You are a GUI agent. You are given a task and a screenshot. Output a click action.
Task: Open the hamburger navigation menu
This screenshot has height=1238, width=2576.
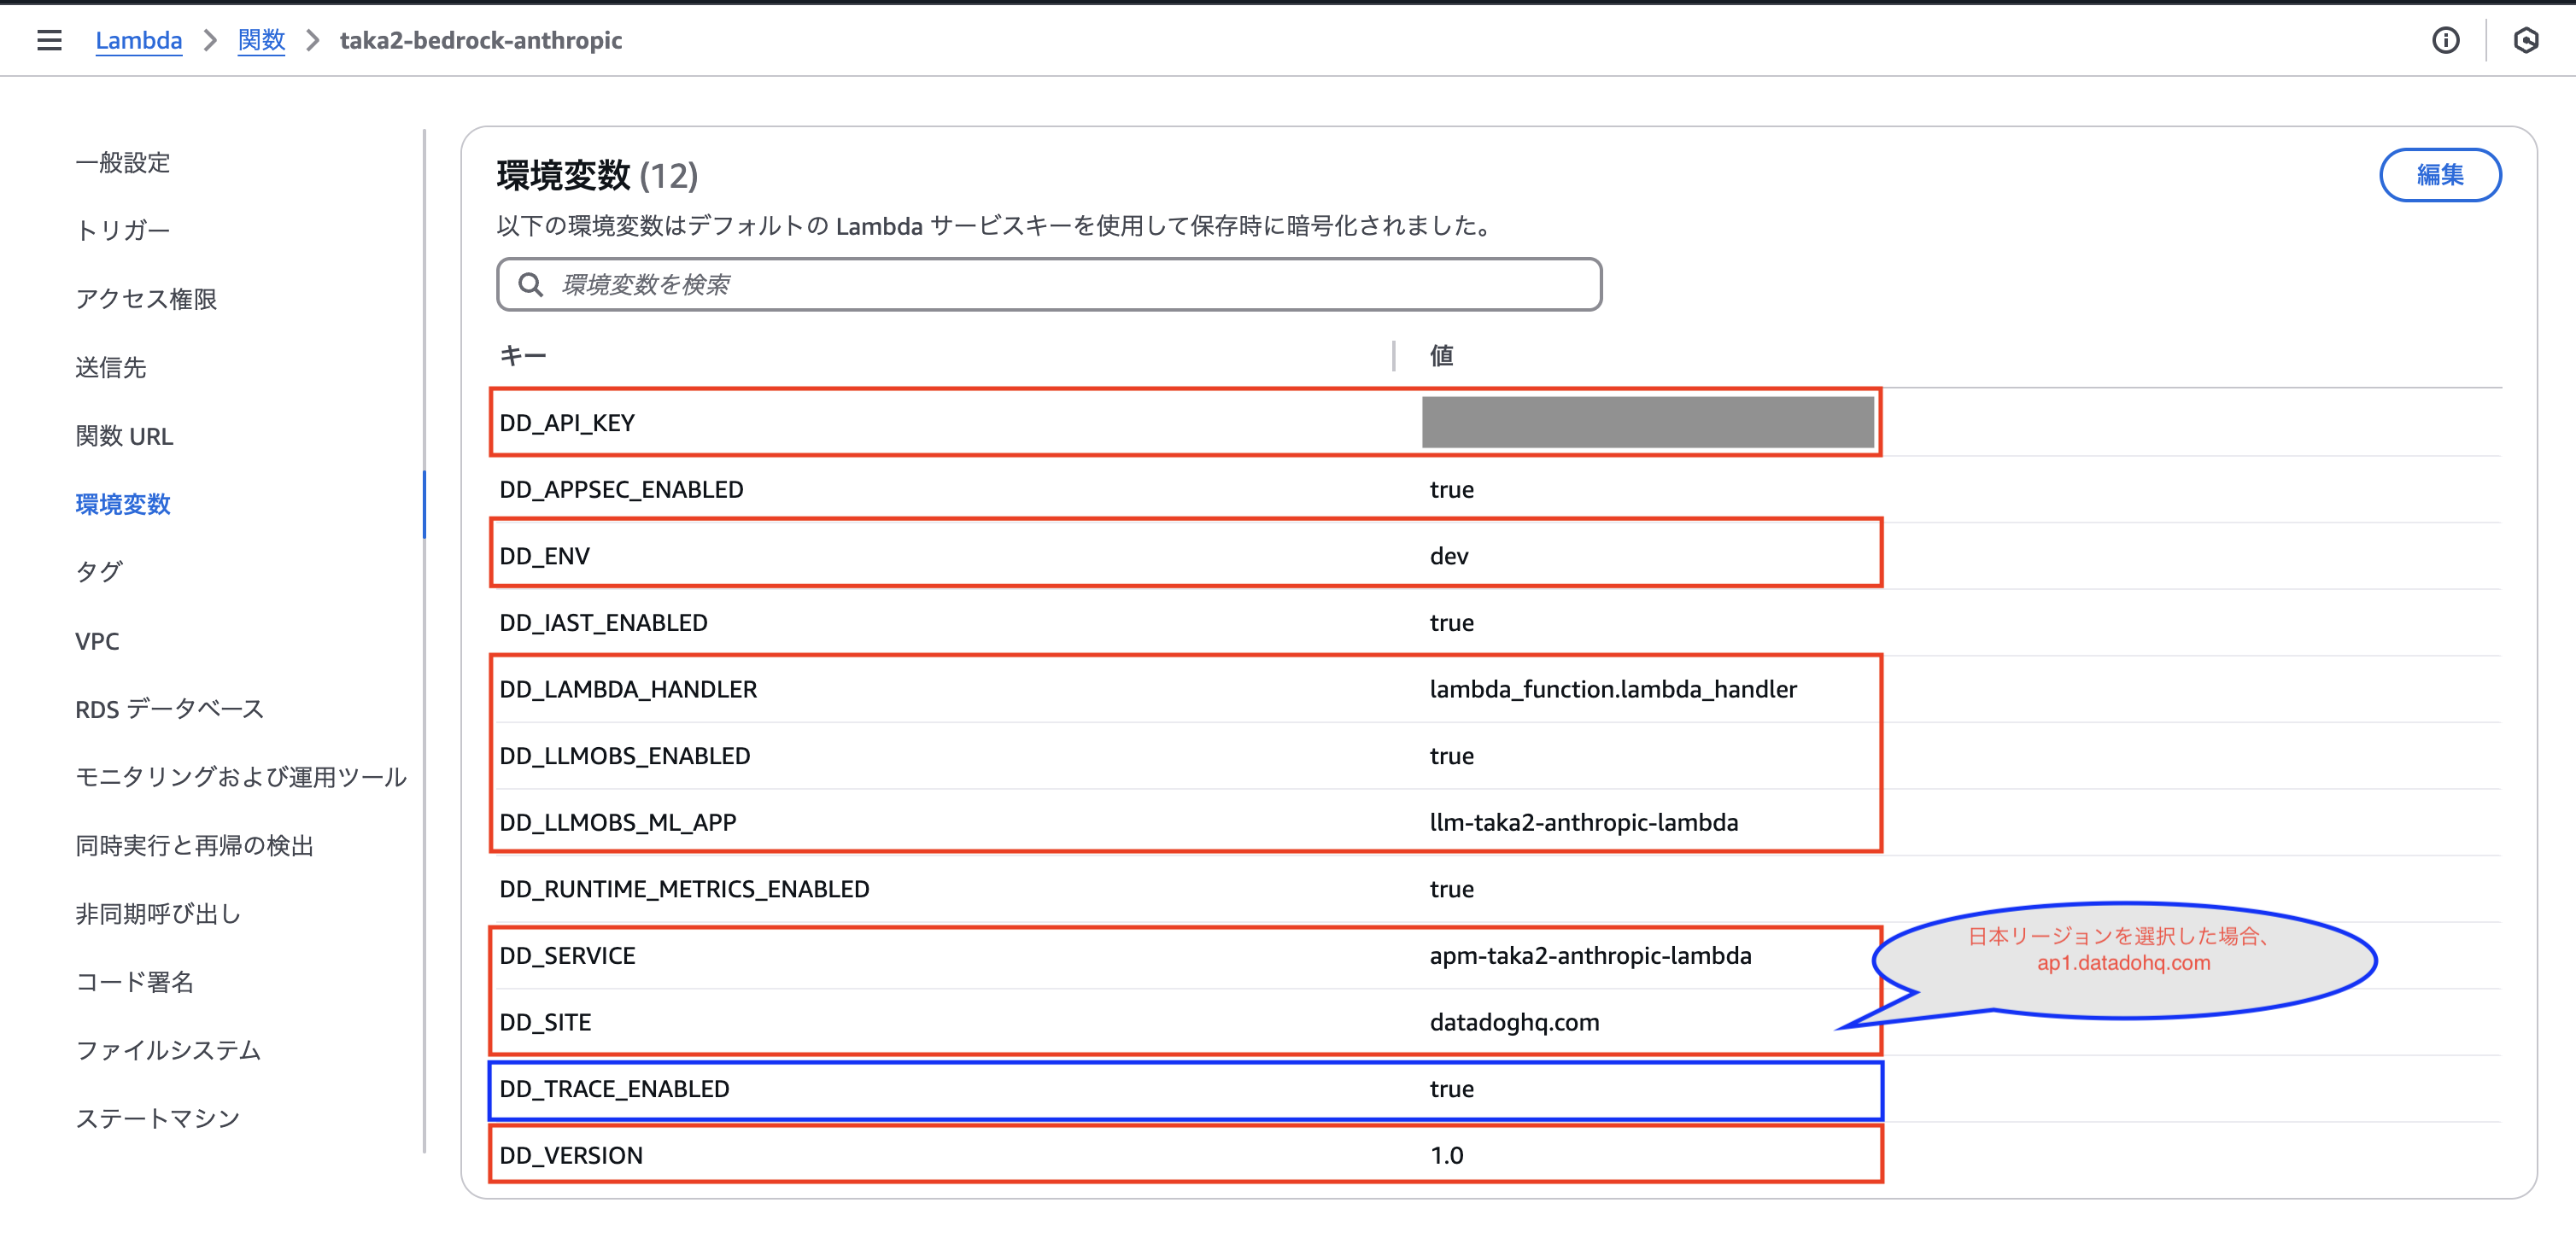(x=49, y=40)
